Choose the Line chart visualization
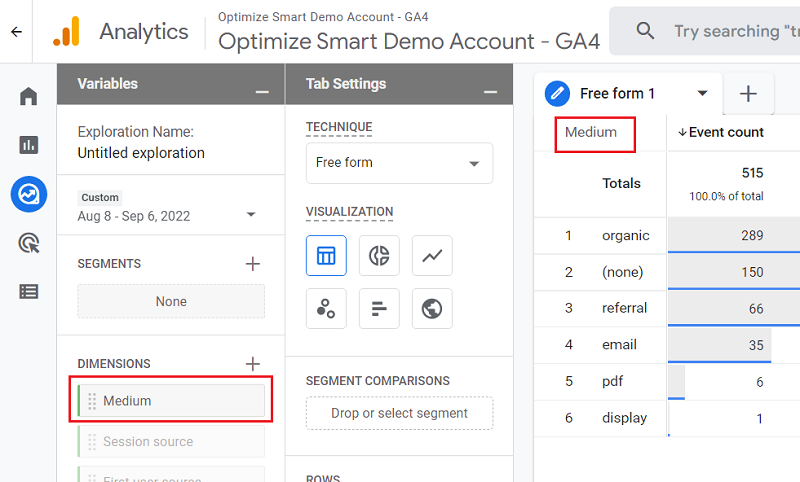Screen dimensions: 800x482 coord(432,255)
